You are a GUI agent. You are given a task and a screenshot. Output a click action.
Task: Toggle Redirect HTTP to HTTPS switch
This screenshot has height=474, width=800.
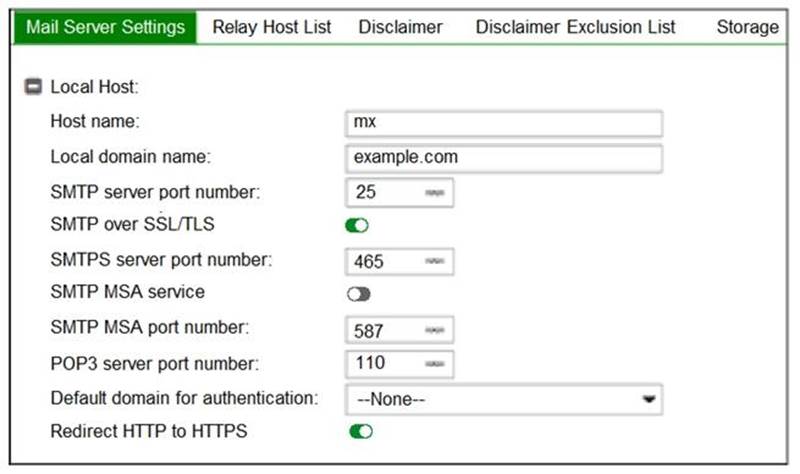360,431
